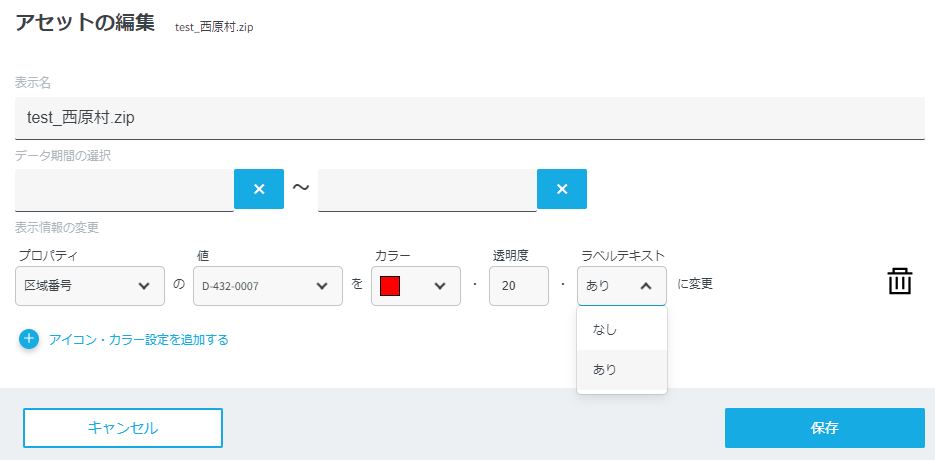Image resolution: width=935 pixels, height=460 pixels.
Task: Open the 区域番号 property dropdown
Action: point(90,286)
